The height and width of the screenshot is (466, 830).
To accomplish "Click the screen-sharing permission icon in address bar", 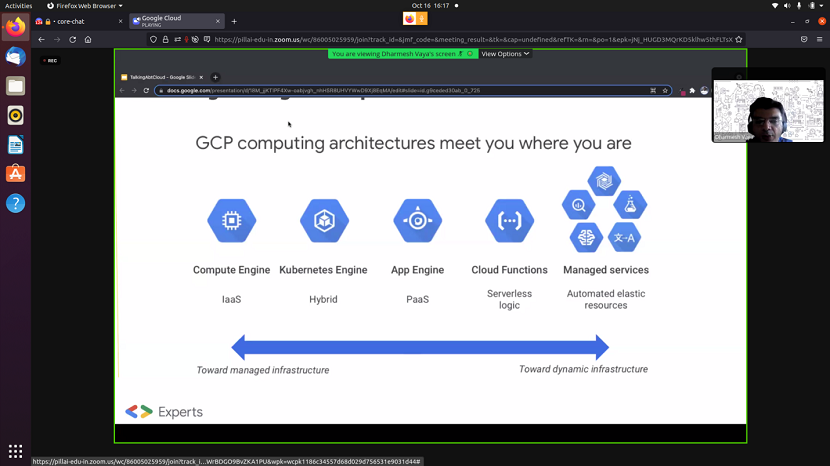I will click(x=207, y=39).
